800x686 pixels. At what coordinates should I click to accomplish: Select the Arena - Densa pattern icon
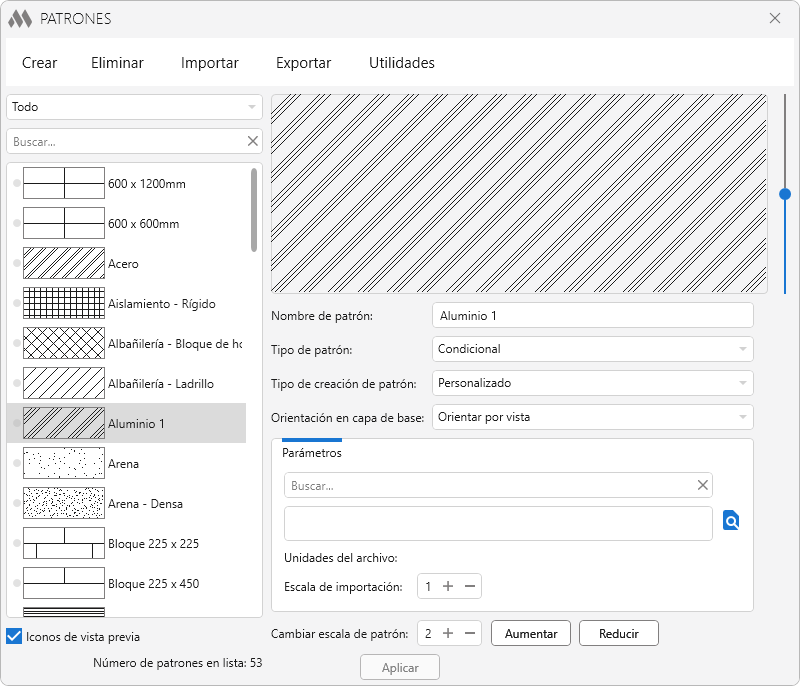pos(64,504)
